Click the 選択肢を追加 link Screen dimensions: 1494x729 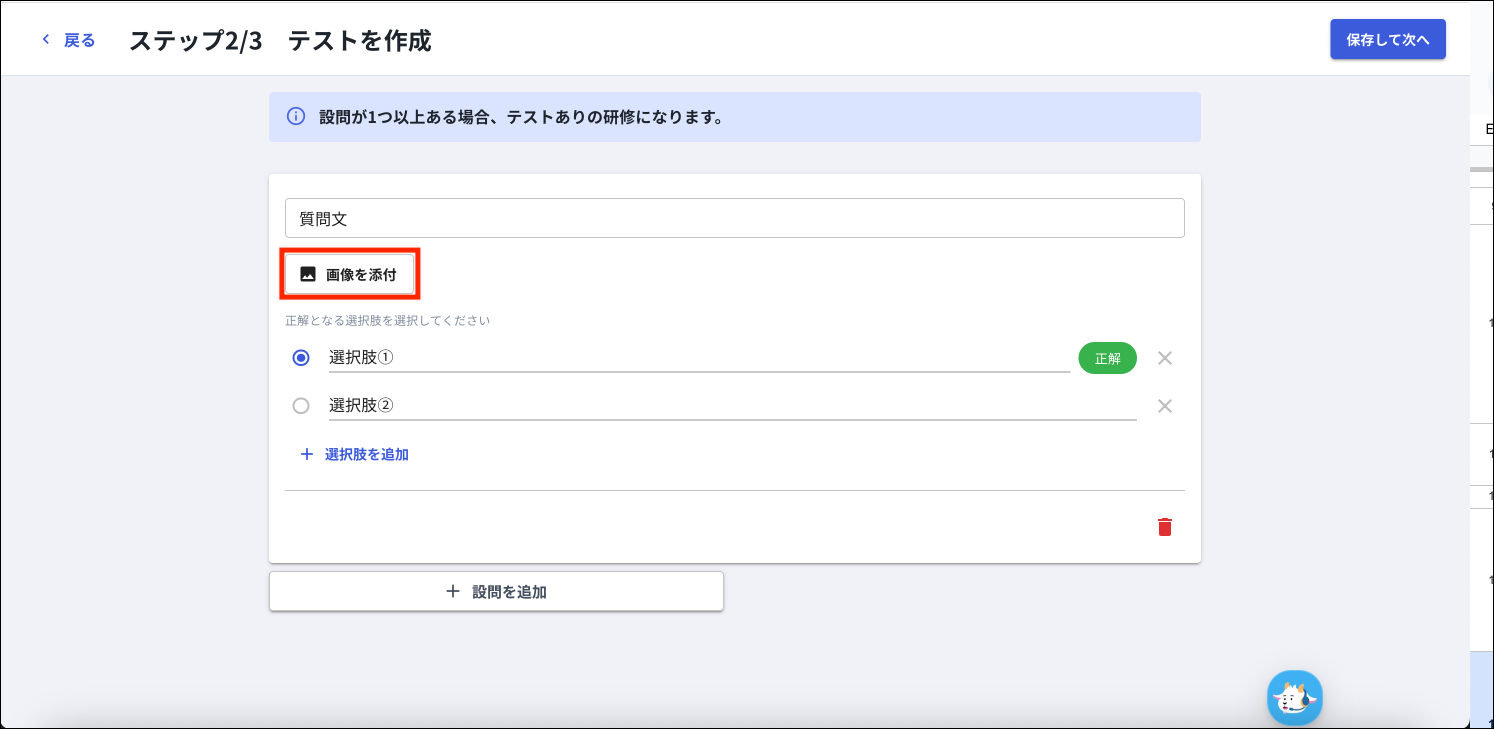pos(366,454)
